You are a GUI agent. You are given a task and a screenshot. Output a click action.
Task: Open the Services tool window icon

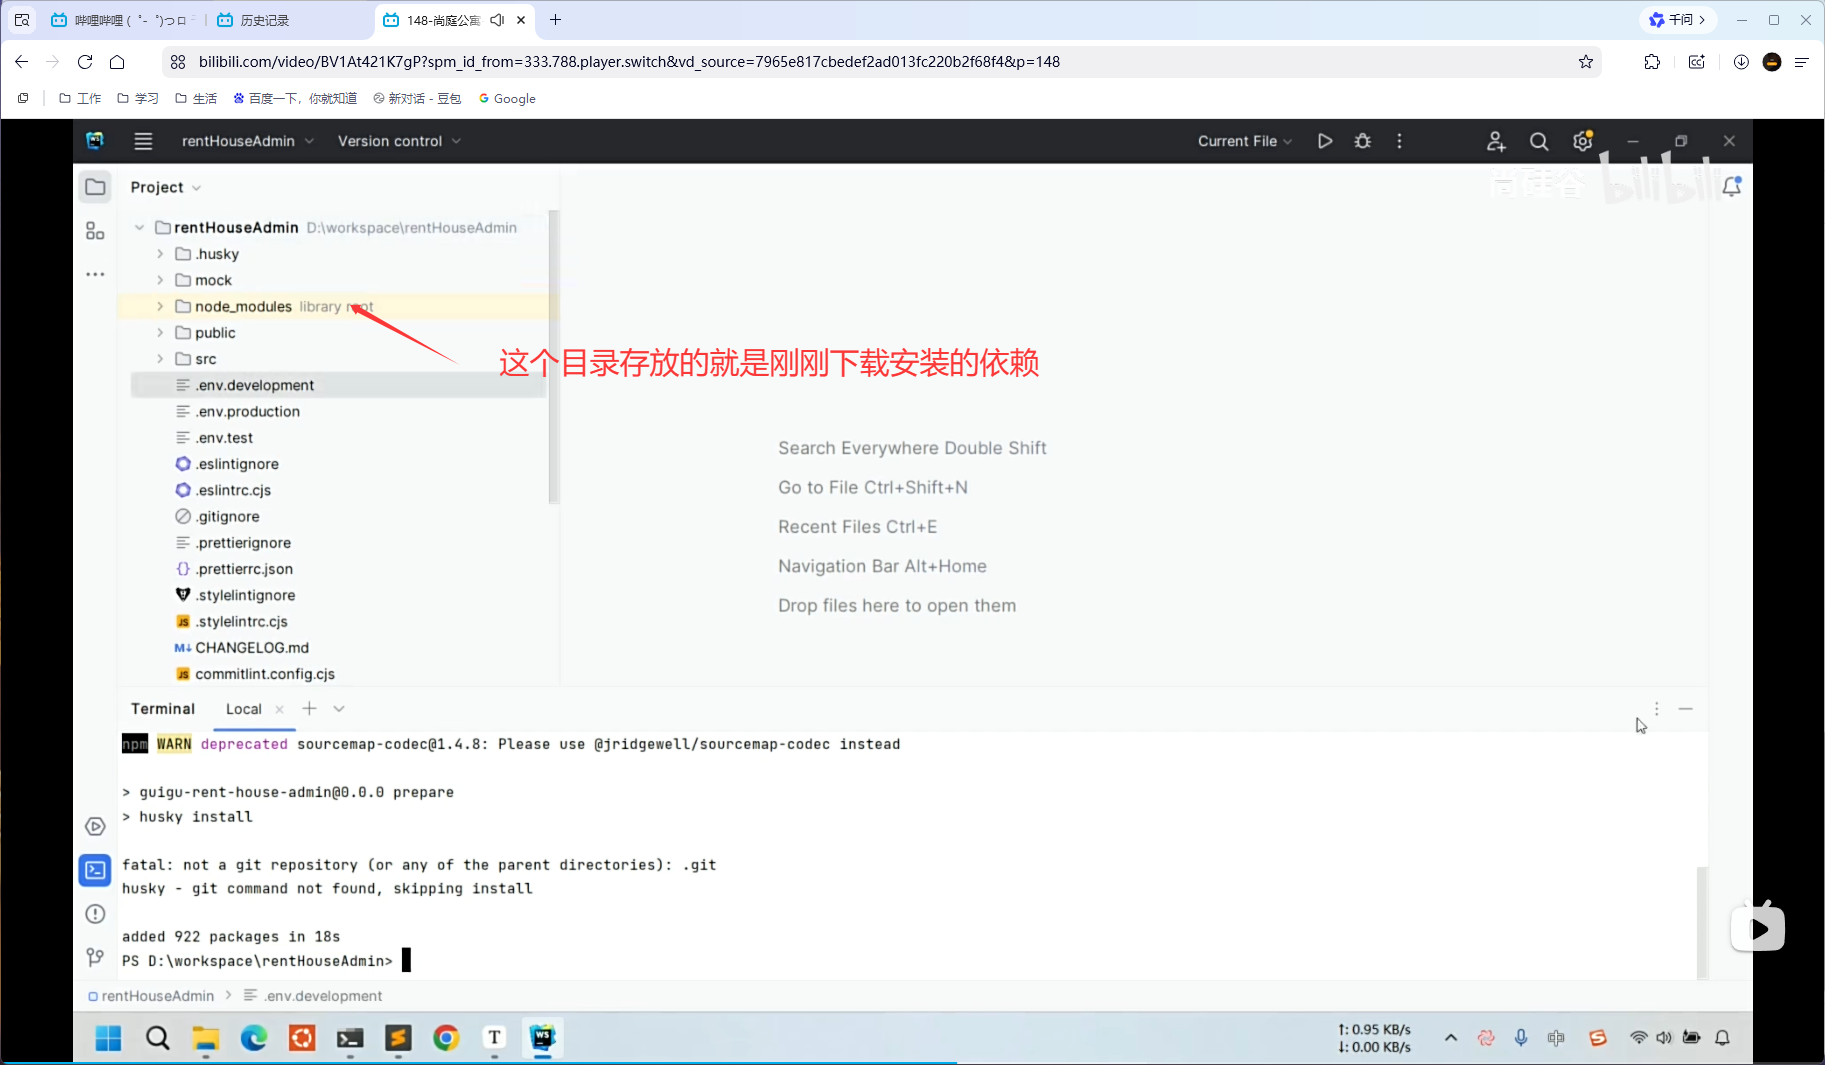pyautogui.click(x=95, y=826)
